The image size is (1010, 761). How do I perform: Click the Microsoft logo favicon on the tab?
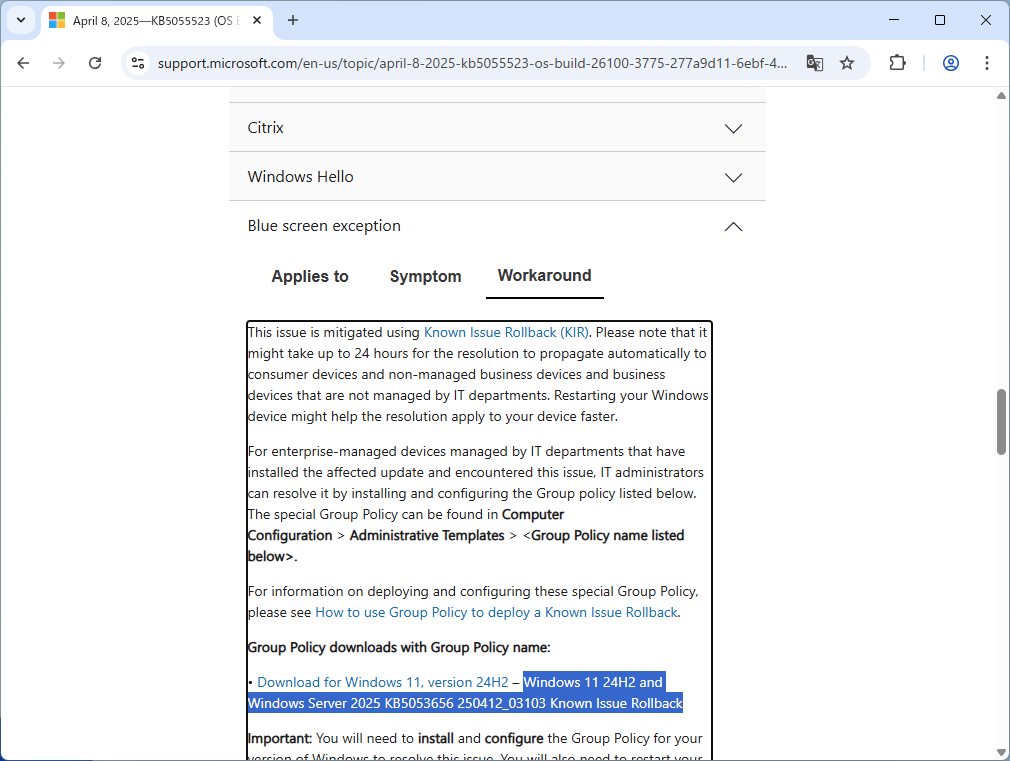click(x=57, y=20)
